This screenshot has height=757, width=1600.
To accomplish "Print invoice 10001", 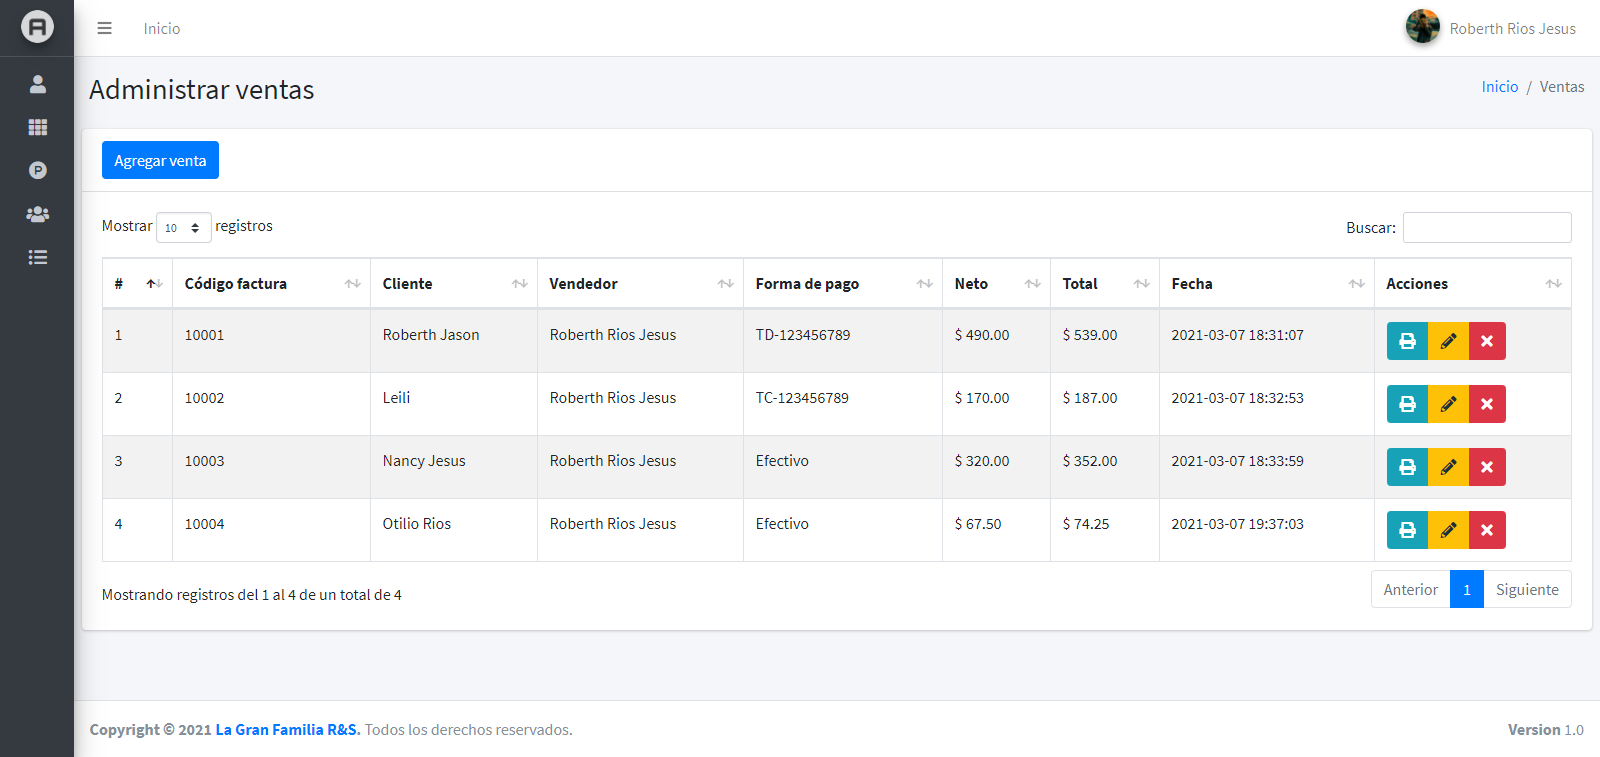I will pyautogui.click(x=1407, y=341).
